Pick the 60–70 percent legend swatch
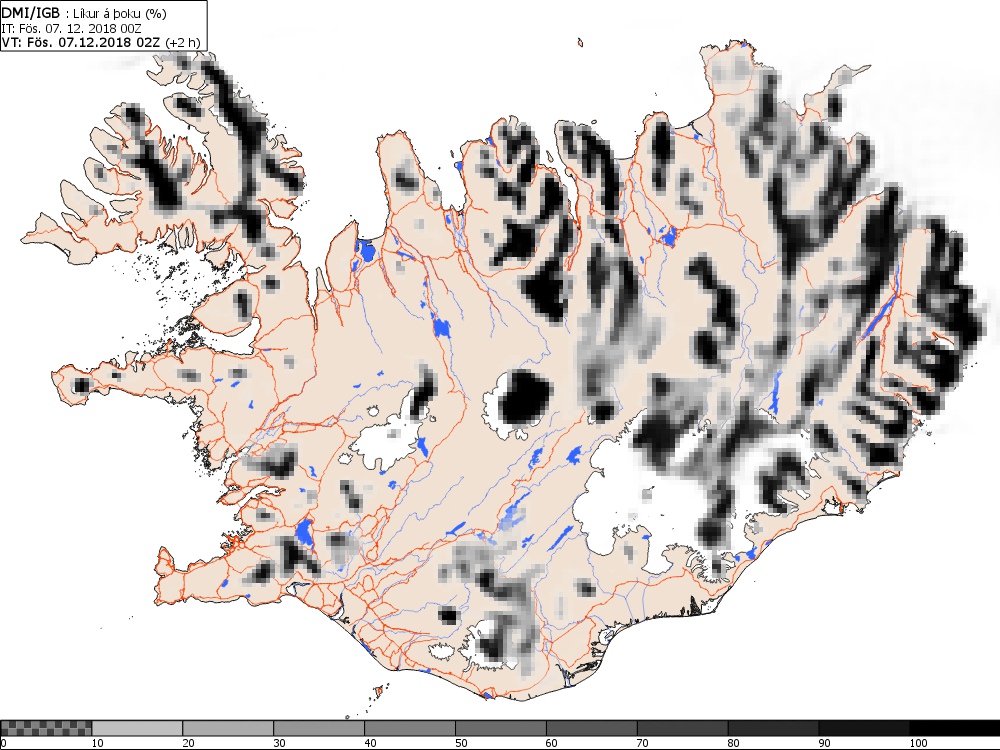This screenshot has width=1000, height=750. pyautogui.click(x=591, y=728)
